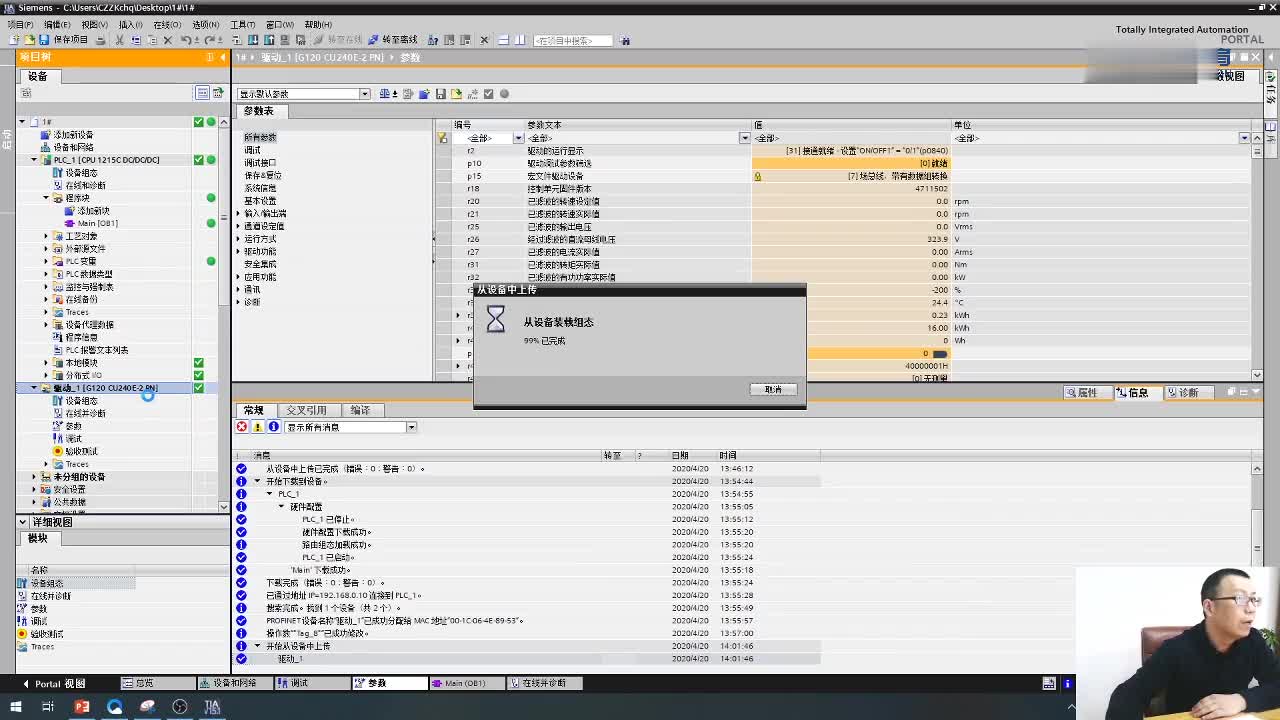
Task: Switch to 在线并诊断 editor bar tab
Action: 546,683
